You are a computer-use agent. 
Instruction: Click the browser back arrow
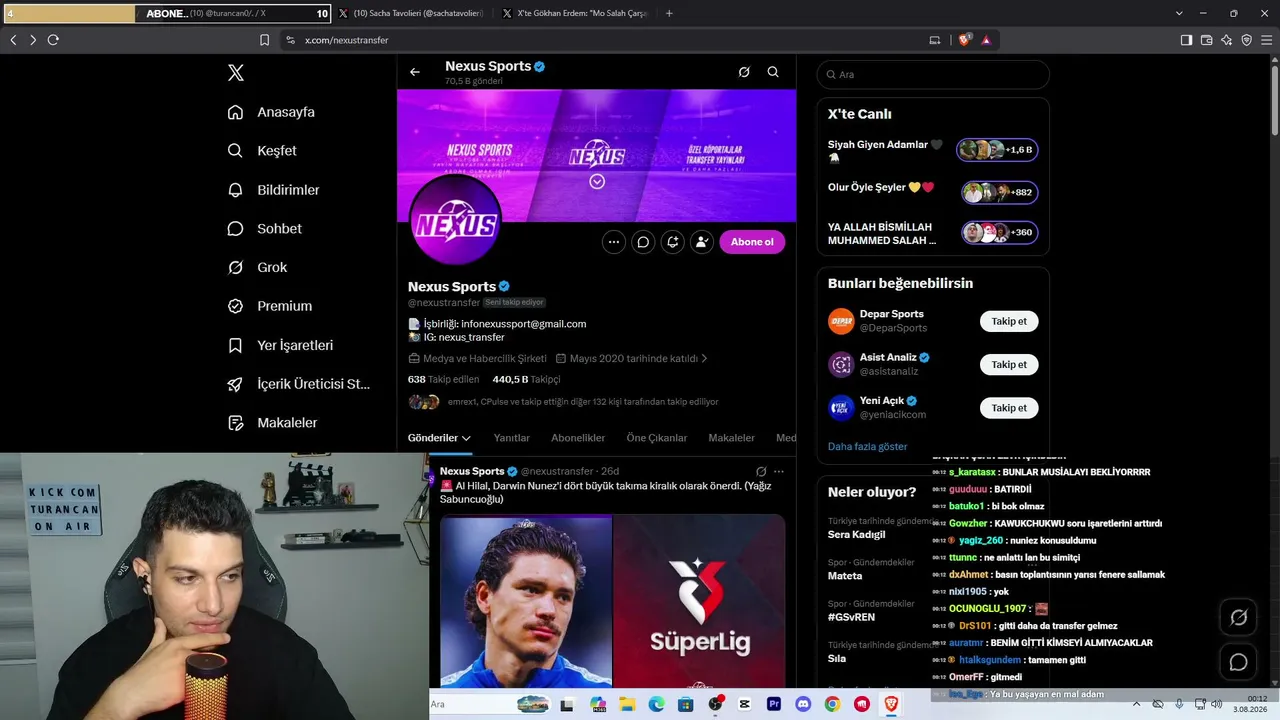coord(13,40)
